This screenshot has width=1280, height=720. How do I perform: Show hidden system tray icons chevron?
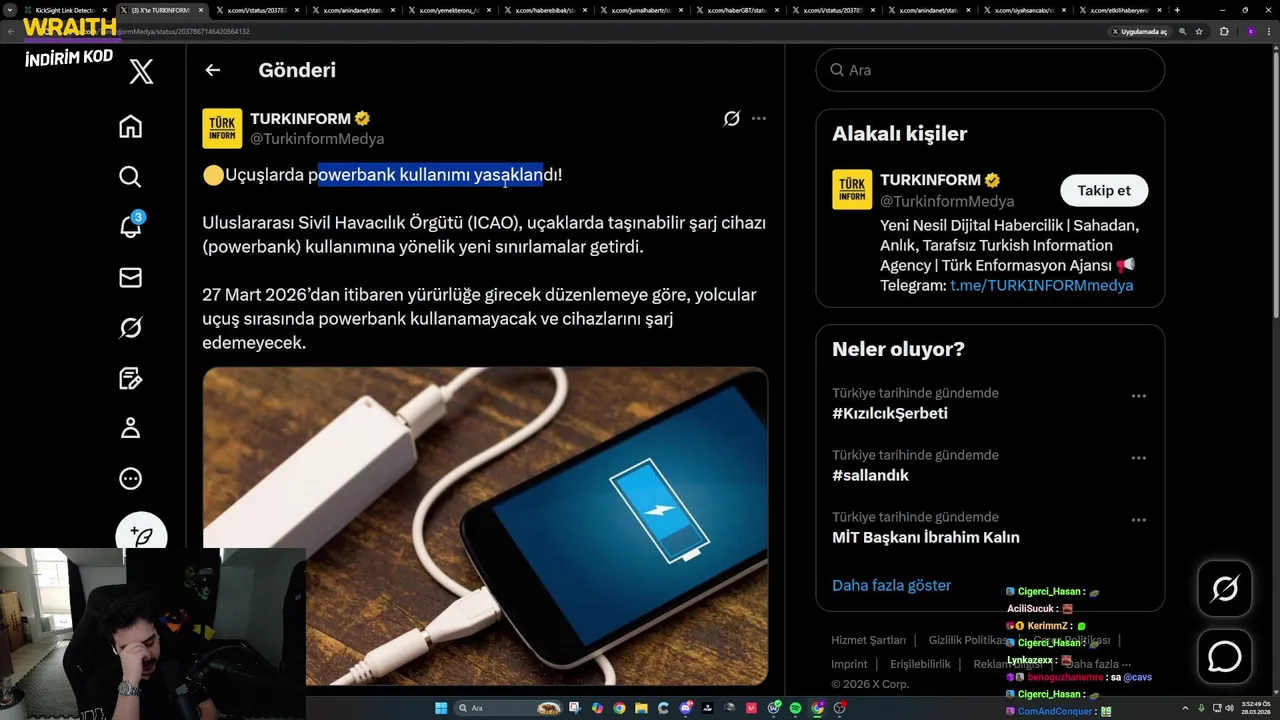pos(1185,708)
